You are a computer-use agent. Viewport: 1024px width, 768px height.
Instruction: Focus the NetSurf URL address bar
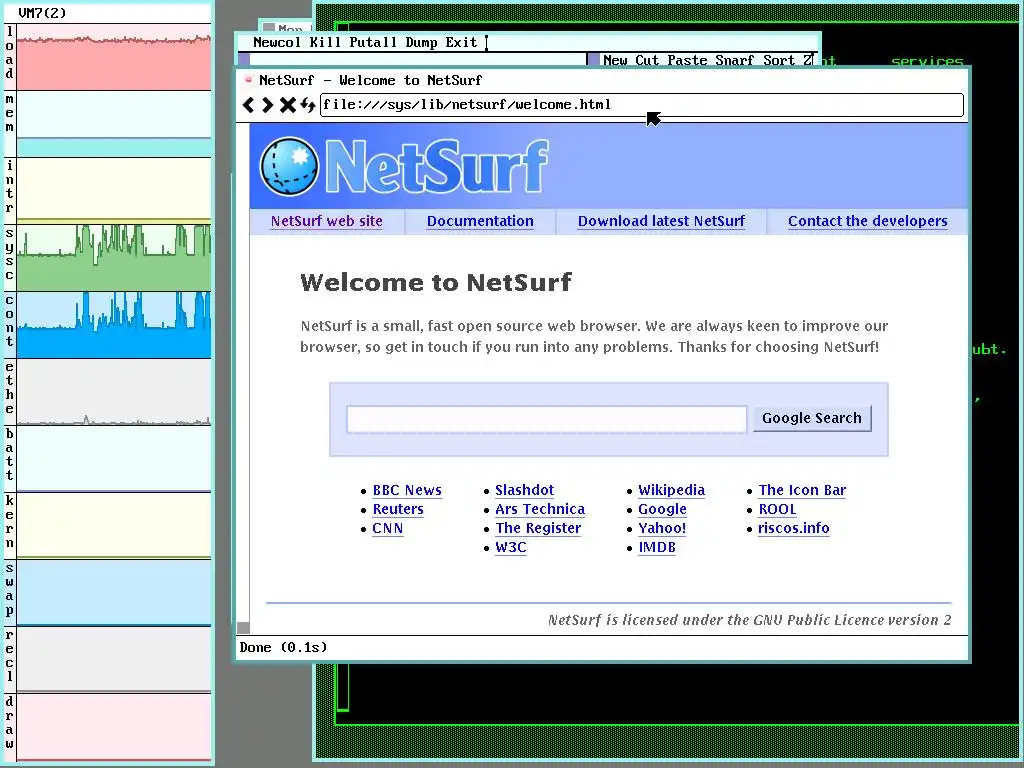click(641, 105)
